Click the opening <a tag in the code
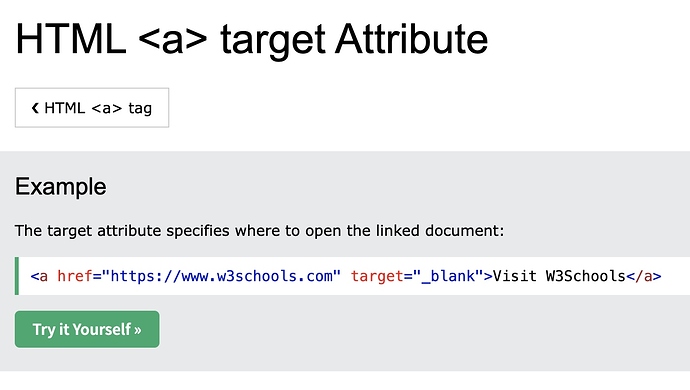 (x=39, y=276)
